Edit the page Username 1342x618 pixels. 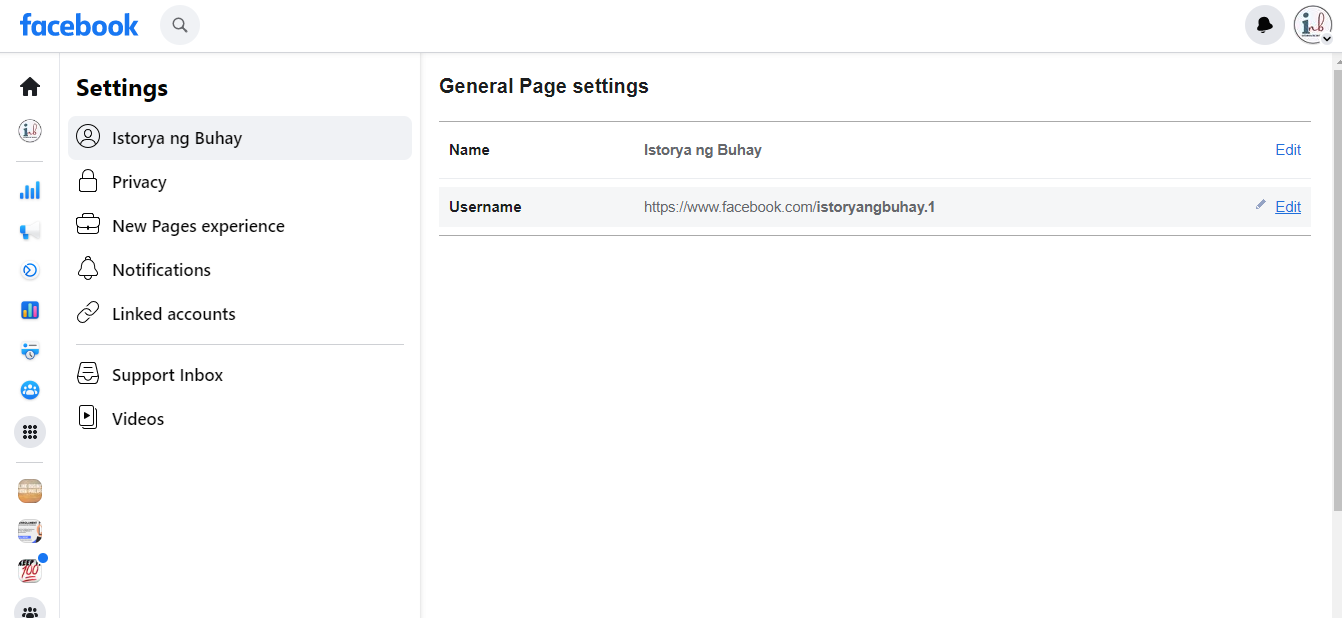1288,207
